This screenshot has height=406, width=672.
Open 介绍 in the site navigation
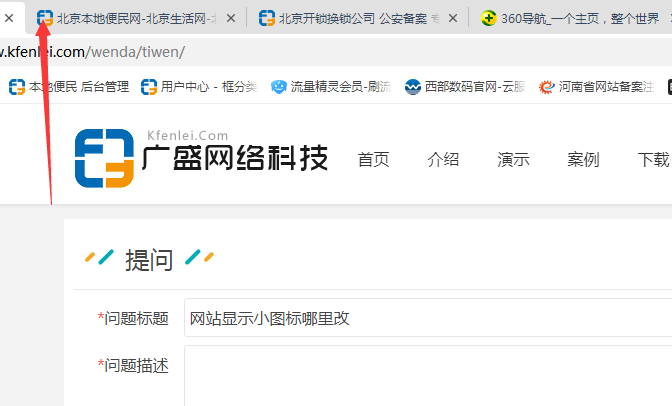pyautogui.click(x=443, y=160)
